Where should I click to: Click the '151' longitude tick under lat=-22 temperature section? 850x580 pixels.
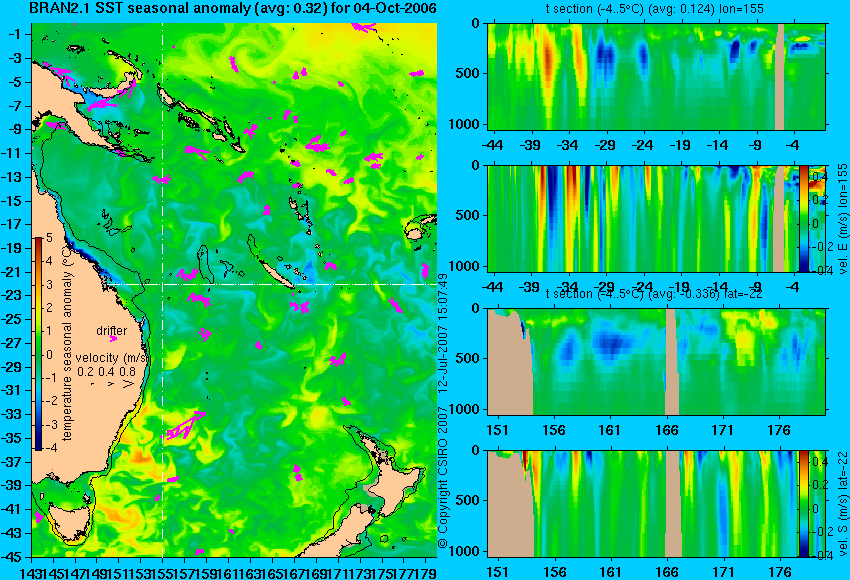point(497,430)
